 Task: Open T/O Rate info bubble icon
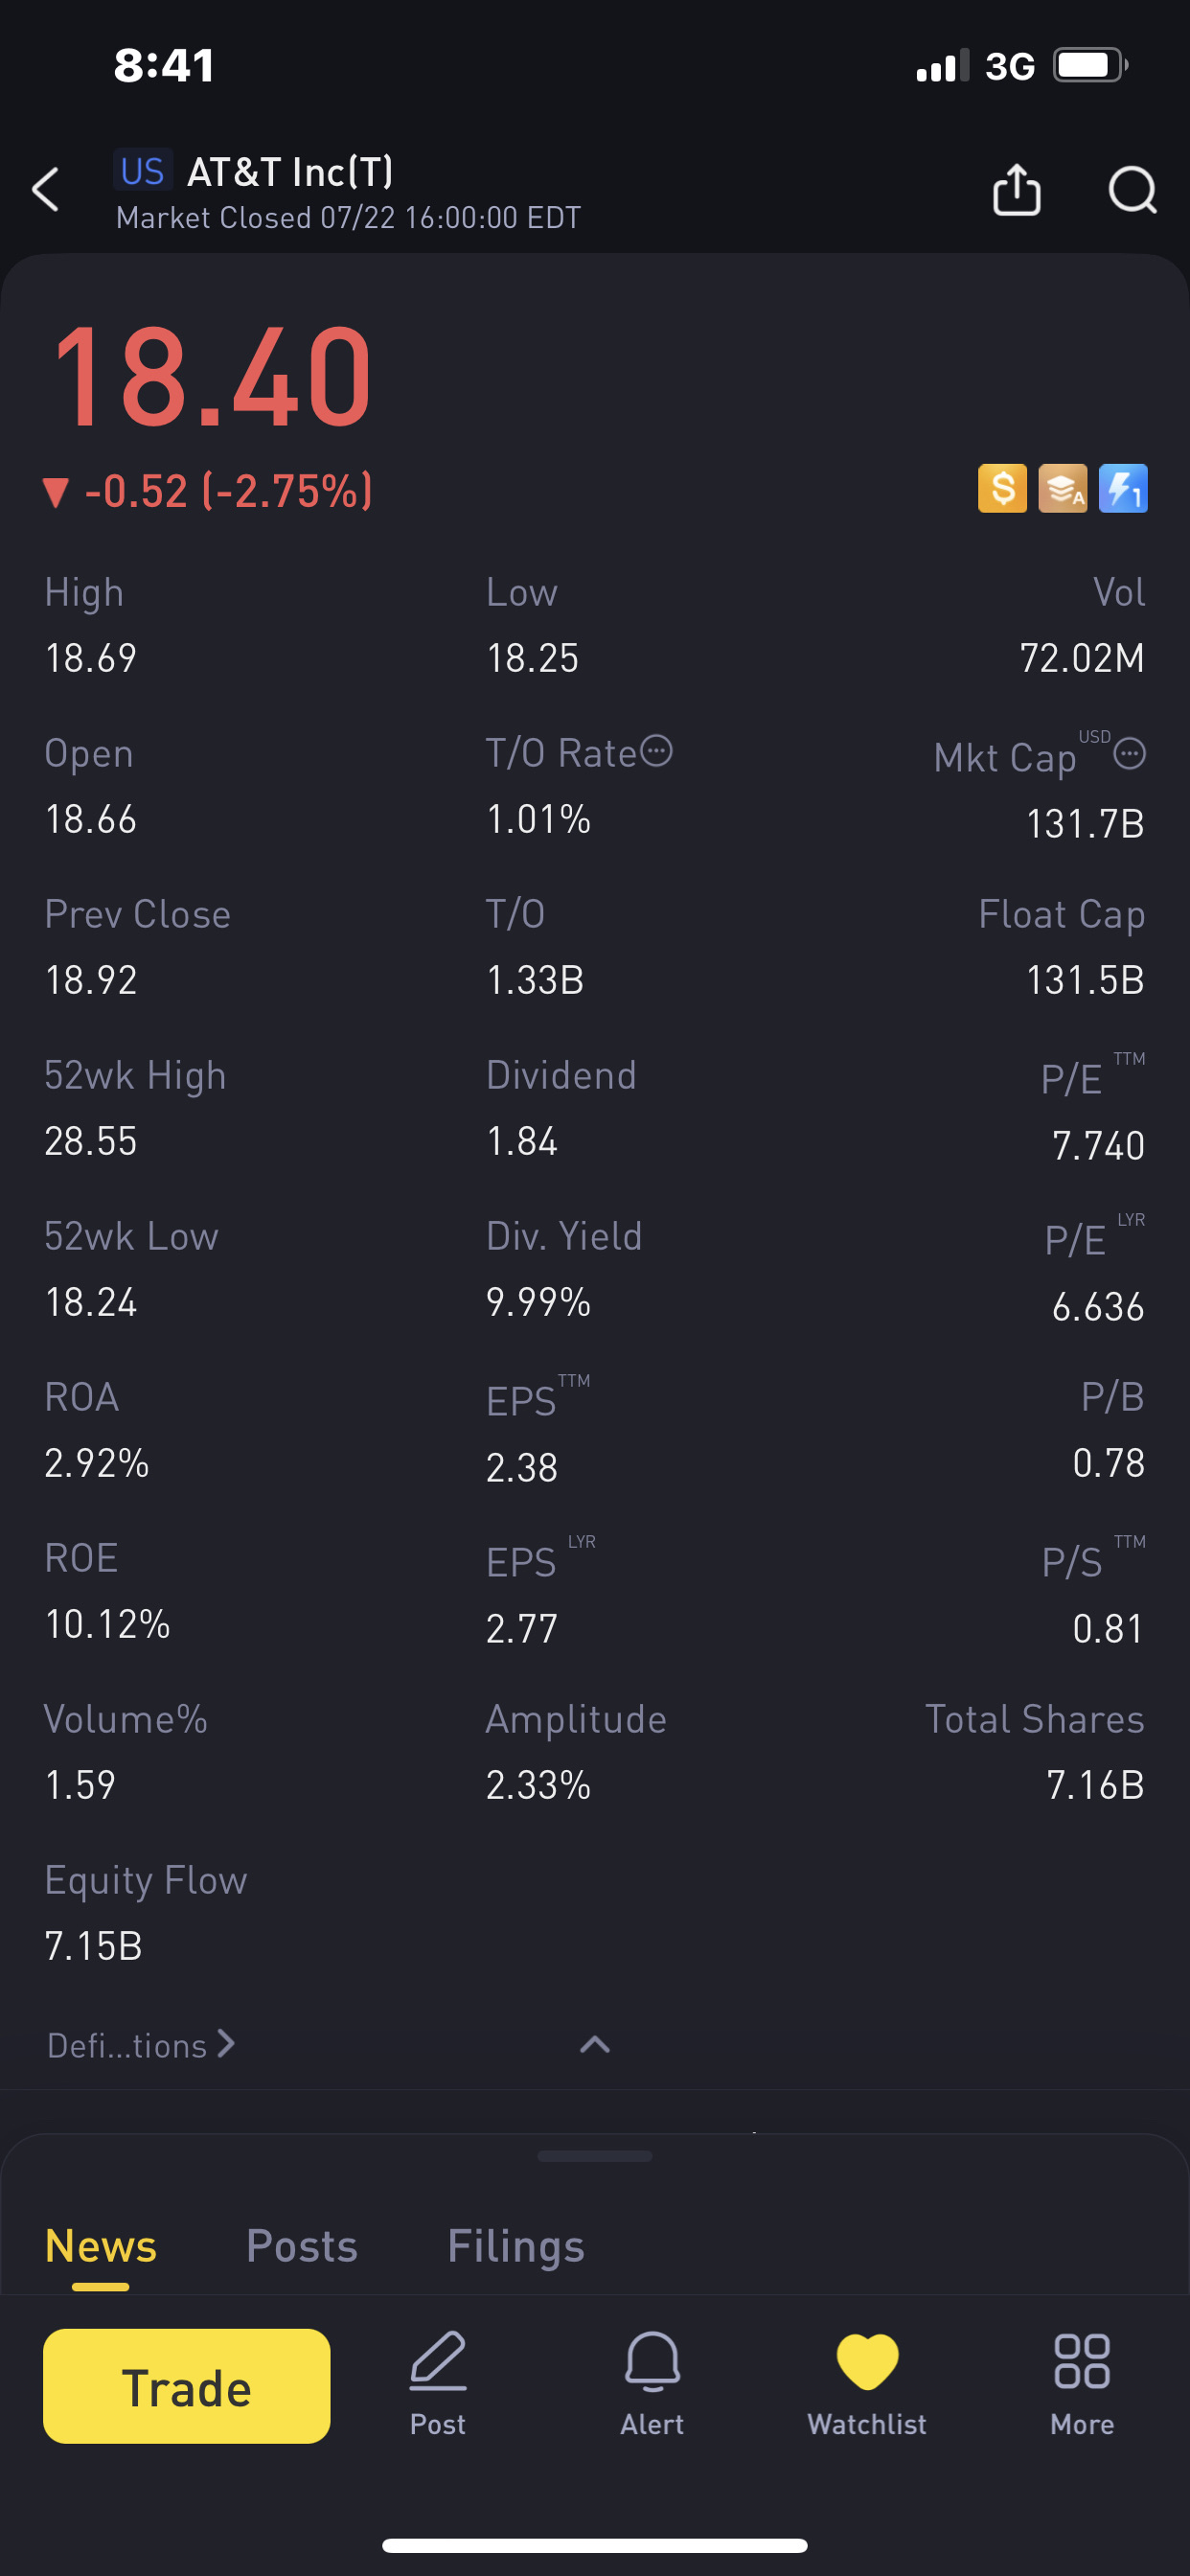[656, 751]
